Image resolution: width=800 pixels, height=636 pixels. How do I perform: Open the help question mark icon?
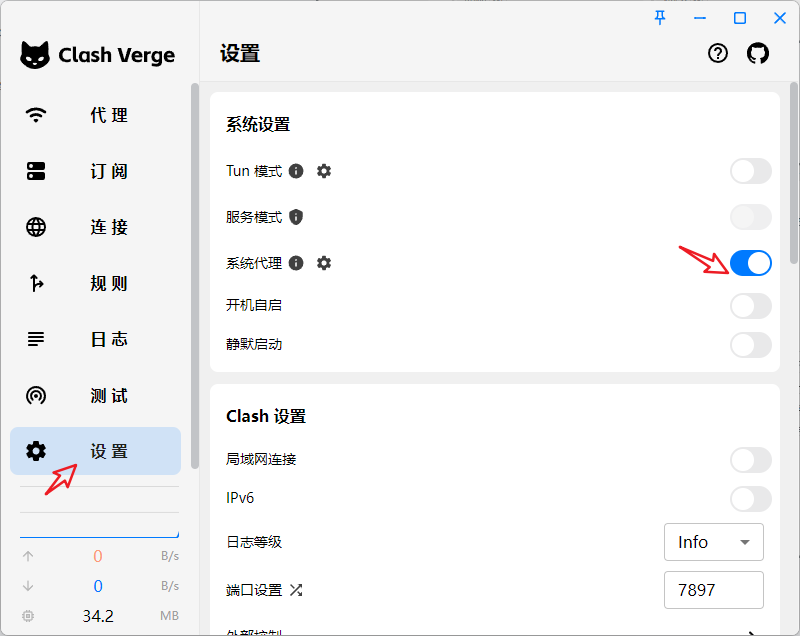[718, 54]
